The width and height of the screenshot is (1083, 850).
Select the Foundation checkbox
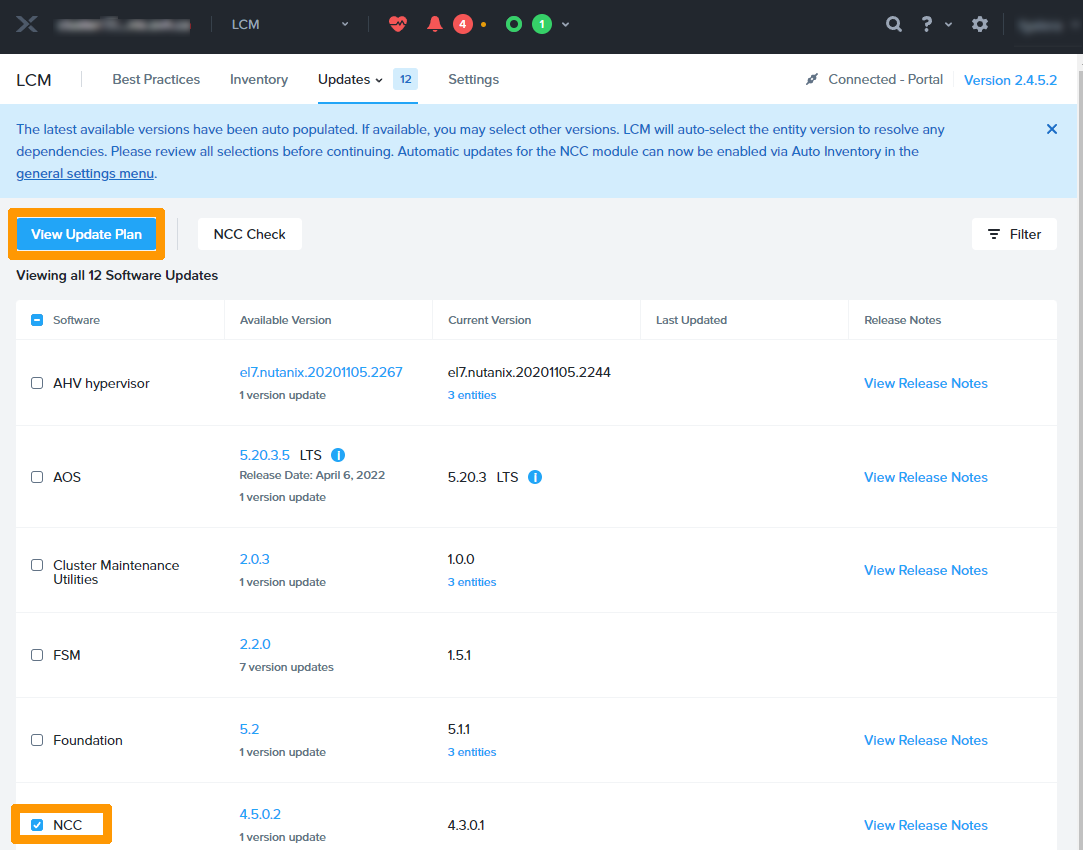click(37, 740)
